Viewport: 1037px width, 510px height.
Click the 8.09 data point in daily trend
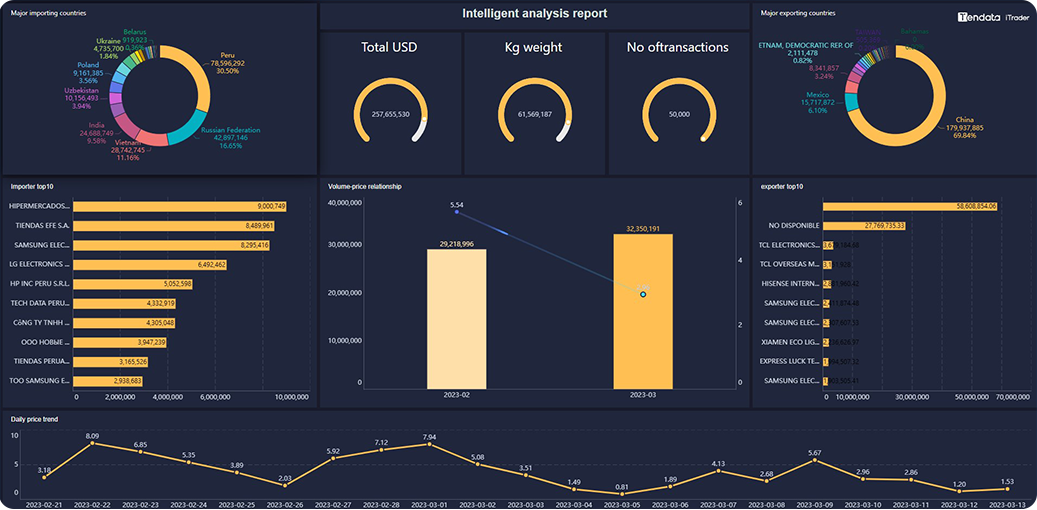coord(92,443)
